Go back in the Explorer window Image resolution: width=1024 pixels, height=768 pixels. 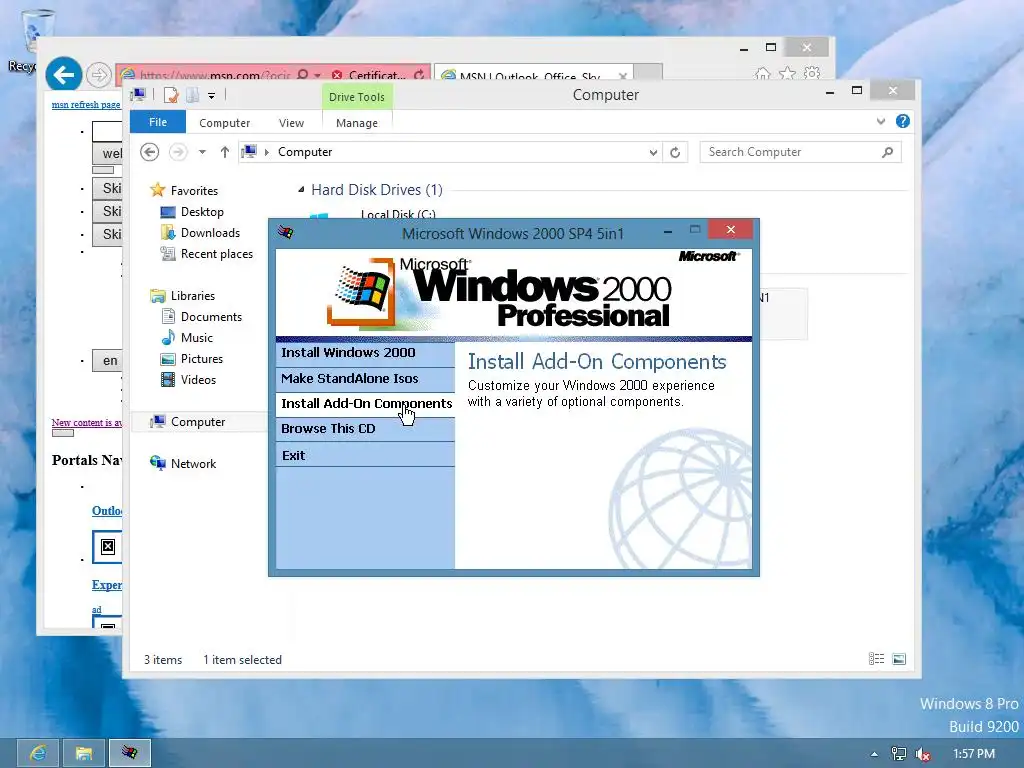(x=150, y=152)
